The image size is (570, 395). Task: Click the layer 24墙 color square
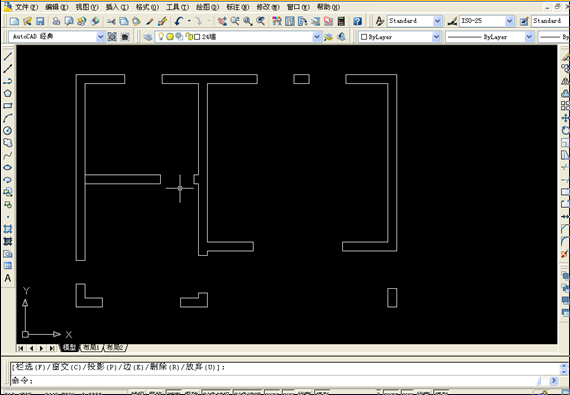tap(197, 37)
